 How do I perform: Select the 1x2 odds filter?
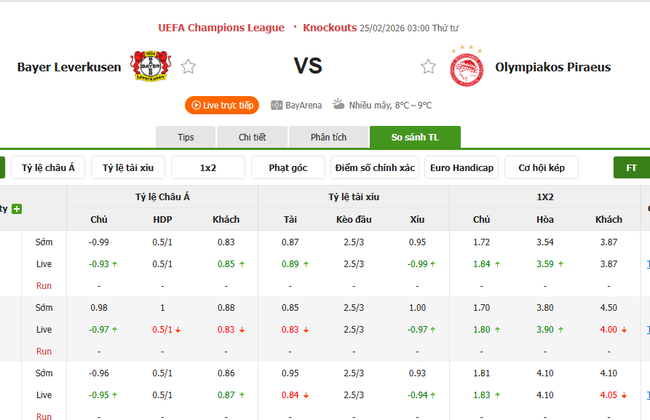point(208,168)
